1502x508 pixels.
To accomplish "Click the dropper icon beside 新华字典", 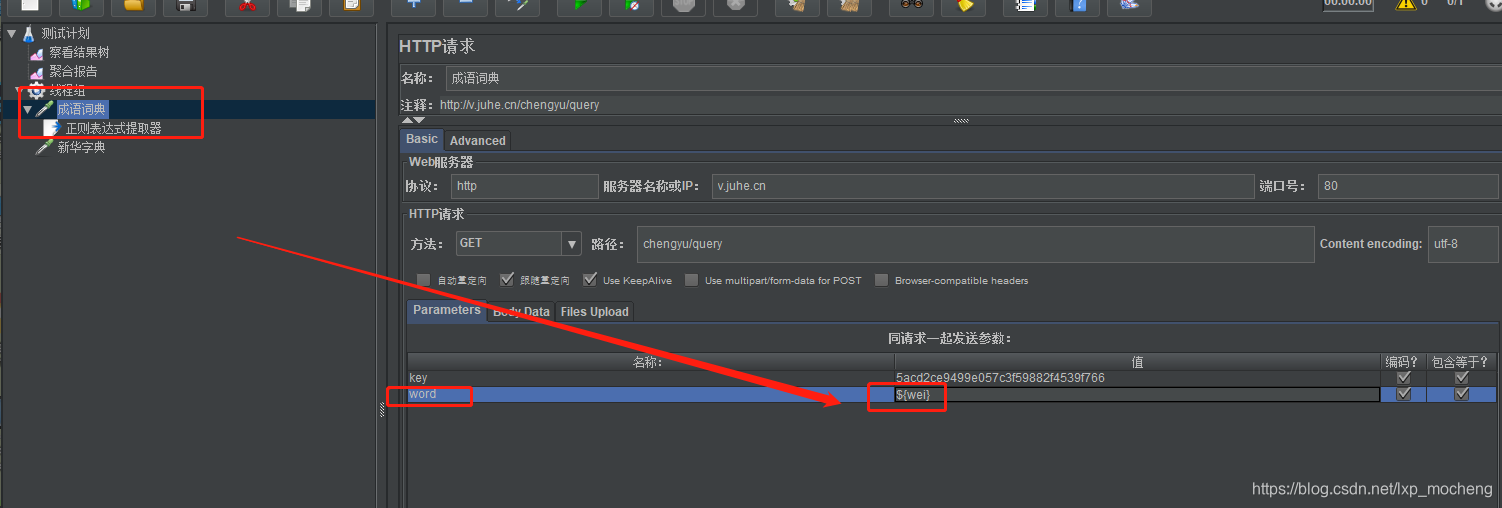I will tap(45, 147).
